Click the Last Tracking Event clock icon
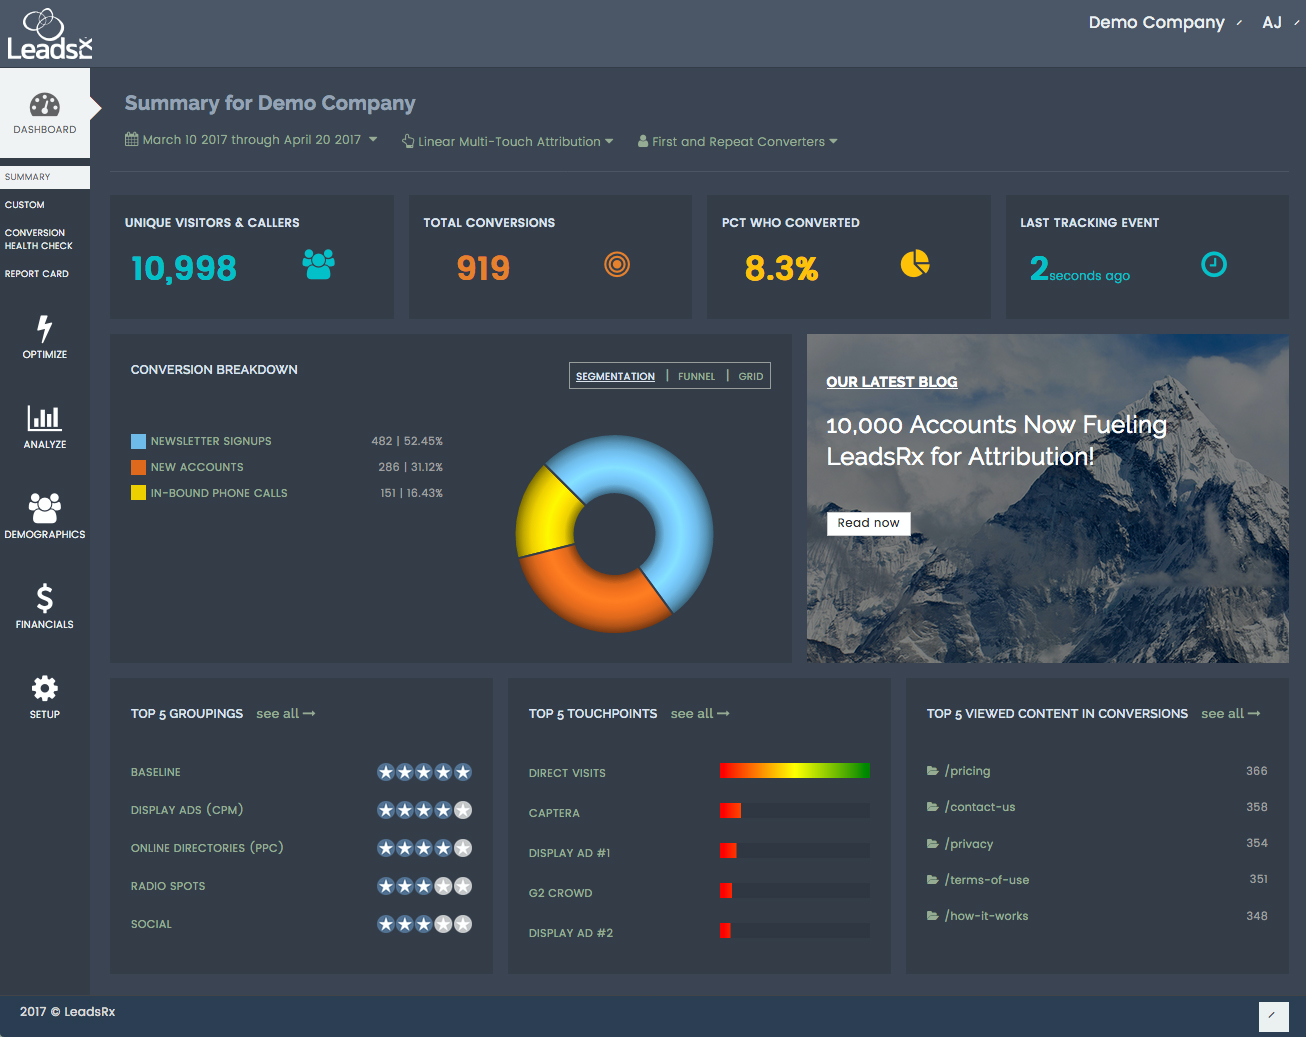The image size is (1306, 1037). coord(1214,264)
